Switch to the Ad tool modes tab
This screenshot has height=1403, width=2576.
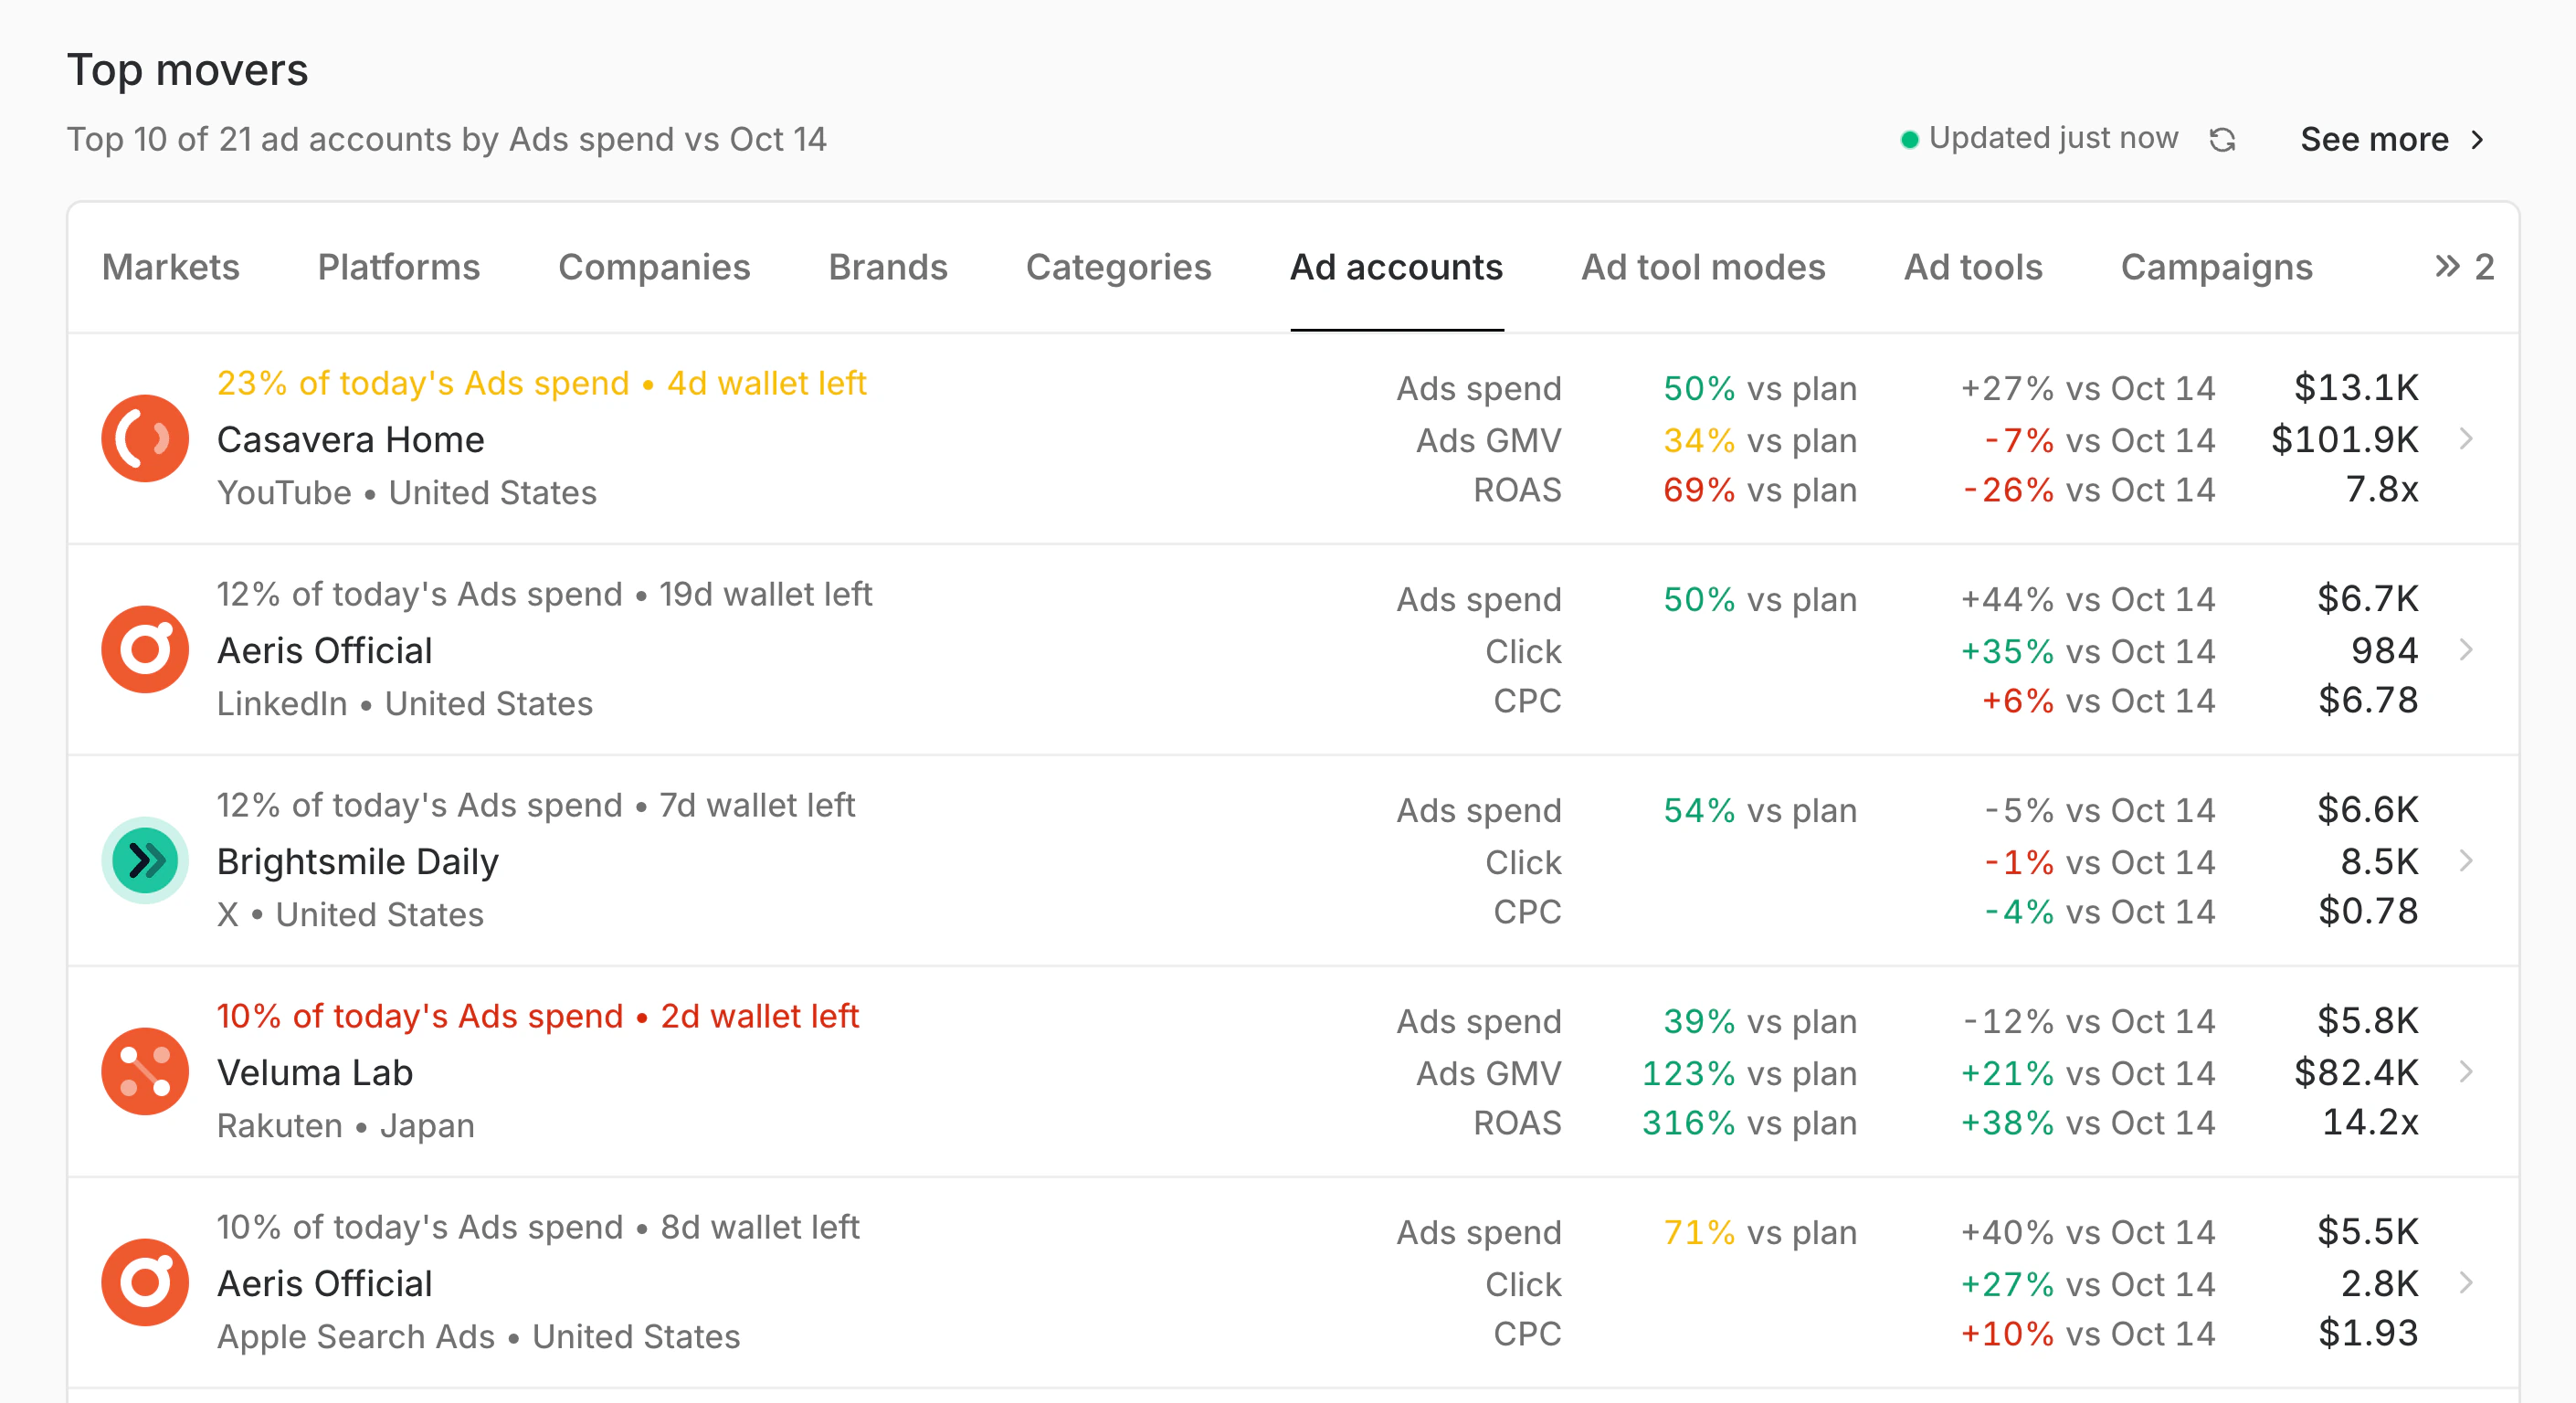[1703, 267]
